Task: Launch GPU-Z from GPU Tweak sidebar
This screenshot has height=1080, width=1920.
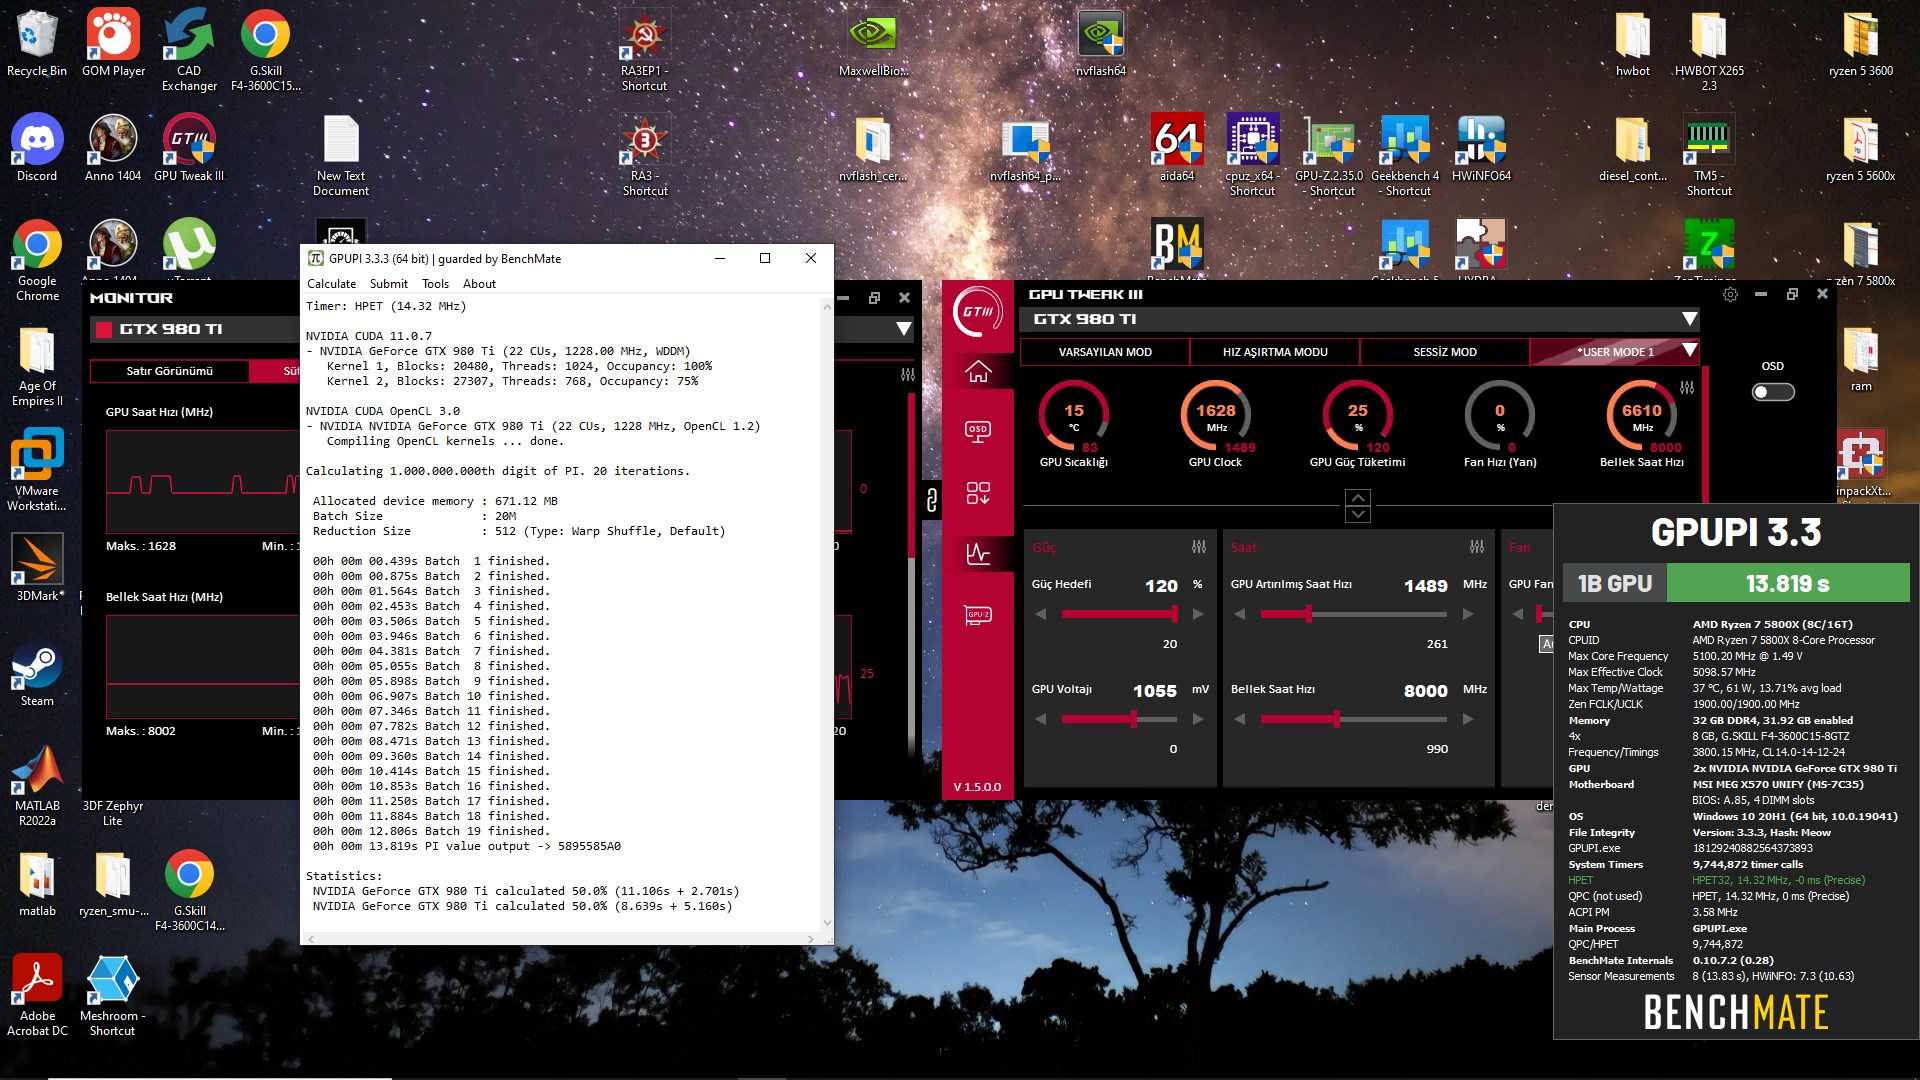Action: coord(978,614)
